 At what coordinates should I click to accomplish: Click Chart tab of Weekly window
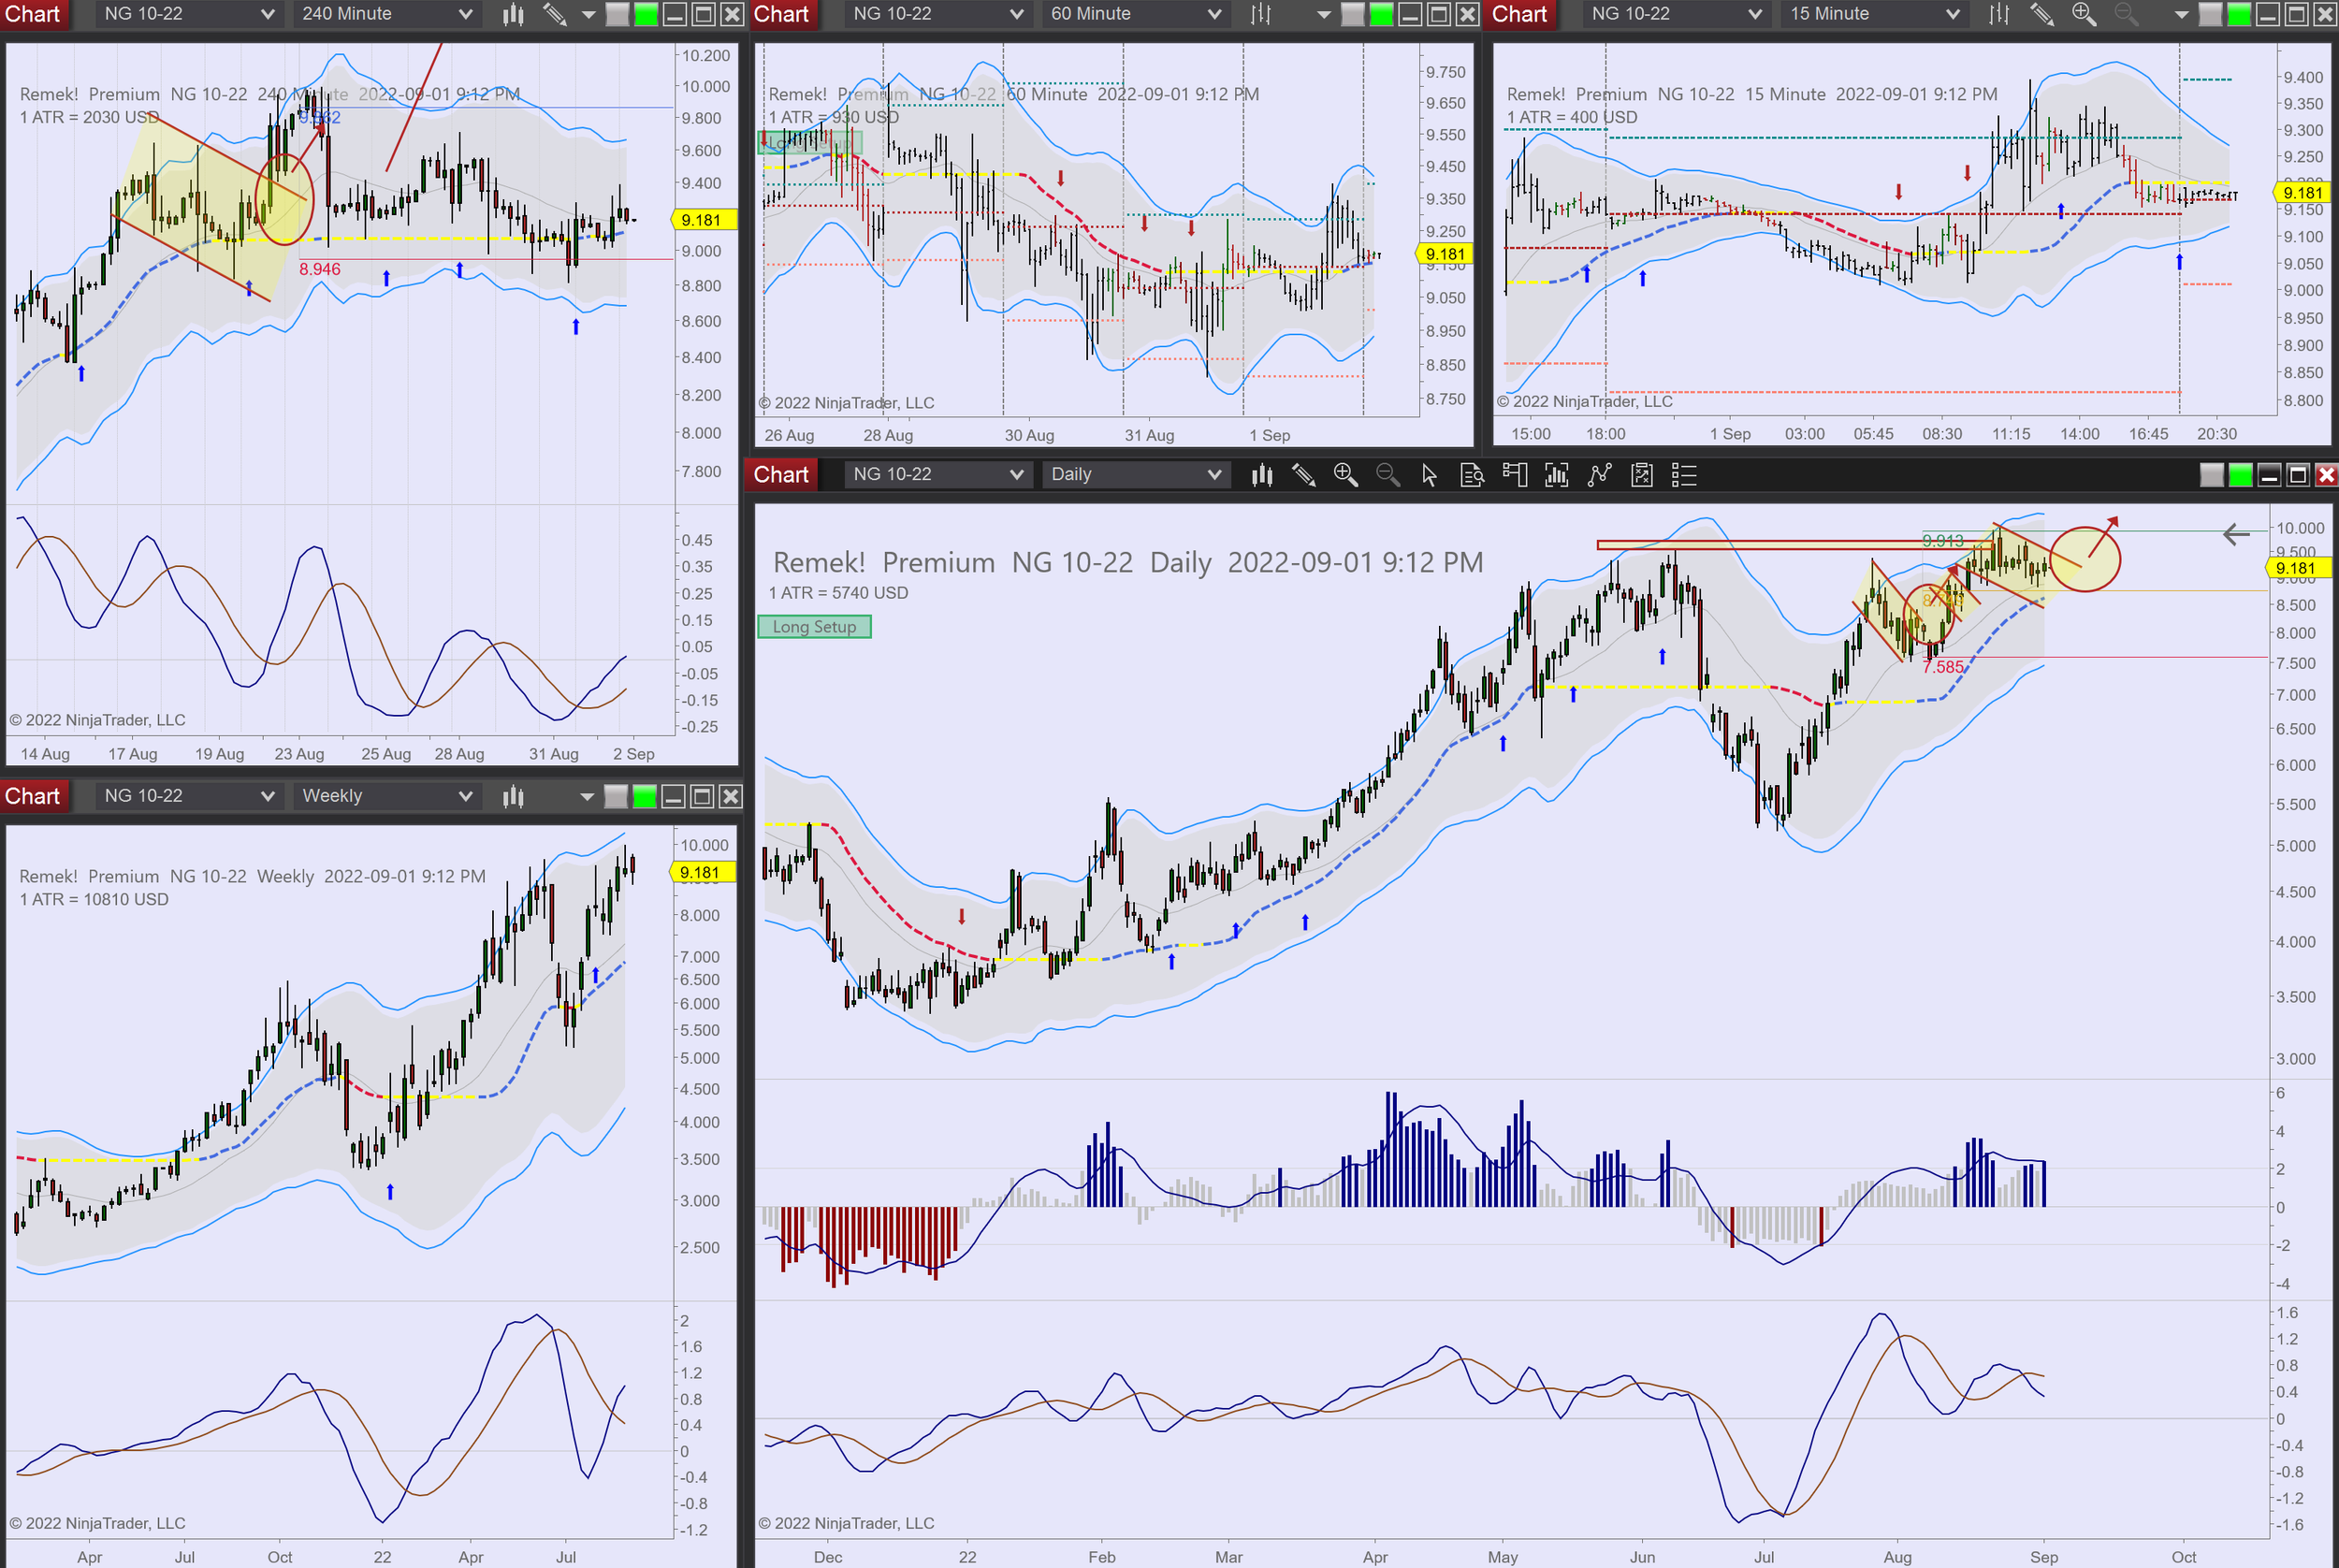34,796
